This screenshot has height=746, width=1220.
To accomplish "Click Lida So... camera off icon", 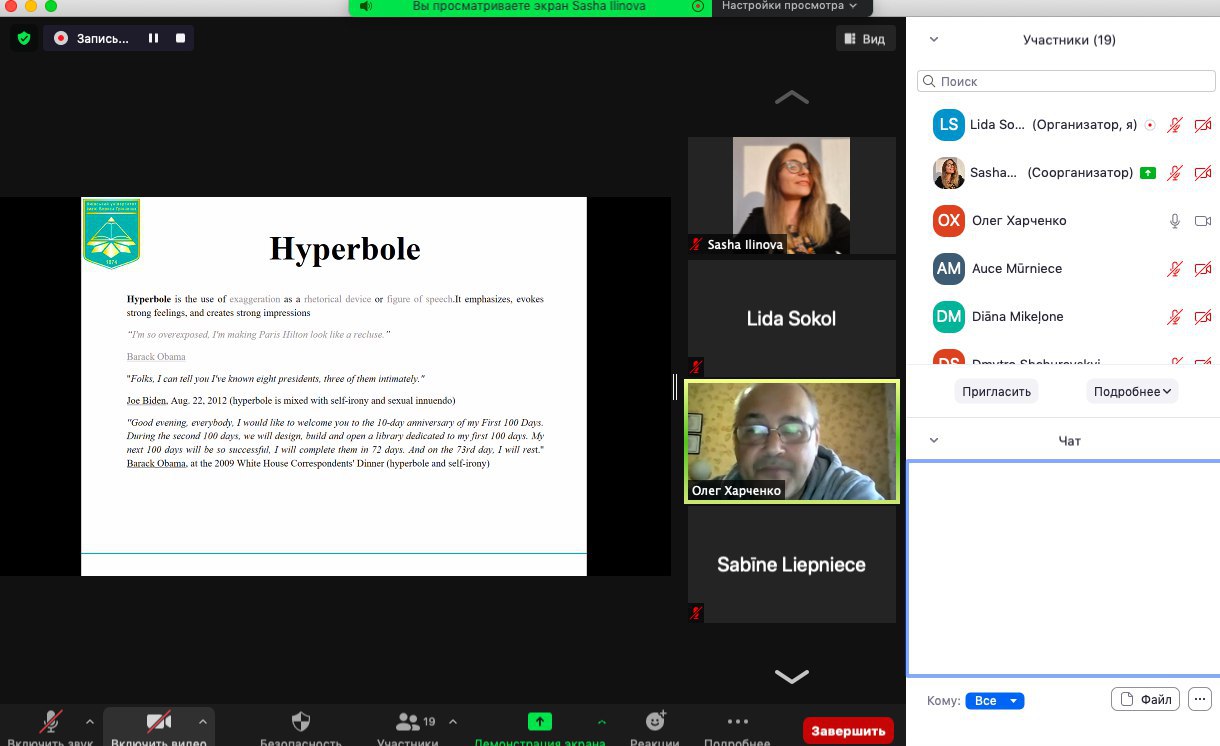I will click(x=1203, y=125).
